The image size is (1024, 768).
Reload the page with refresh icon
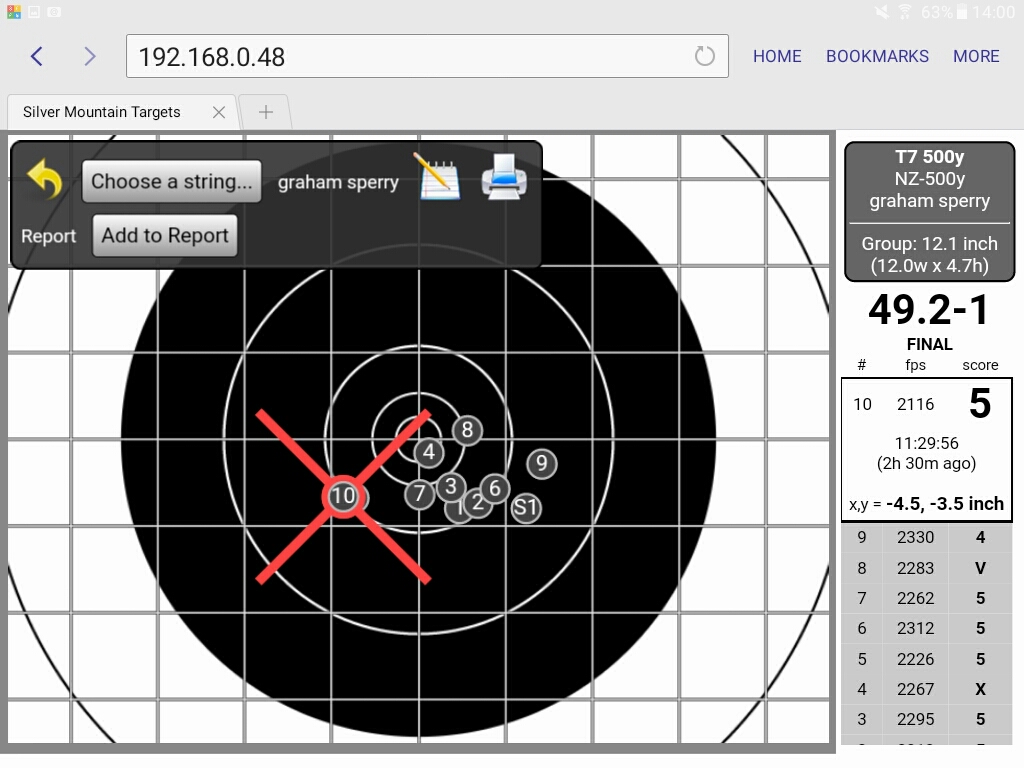pos(705,56)
